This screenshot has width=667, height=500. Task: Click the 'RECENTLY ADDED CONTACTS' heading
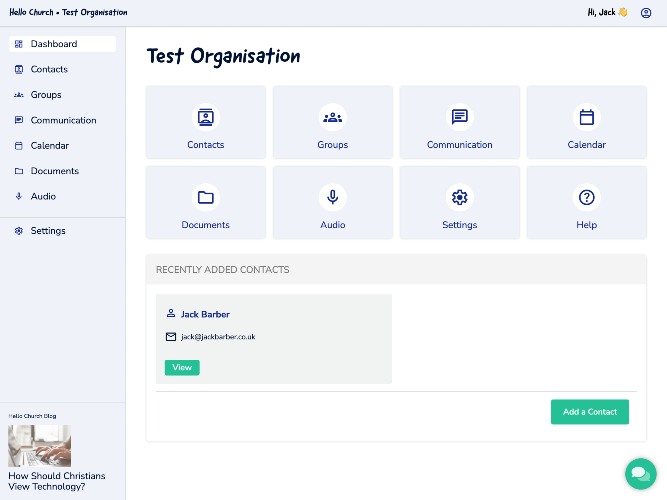(x=222, y=269)
